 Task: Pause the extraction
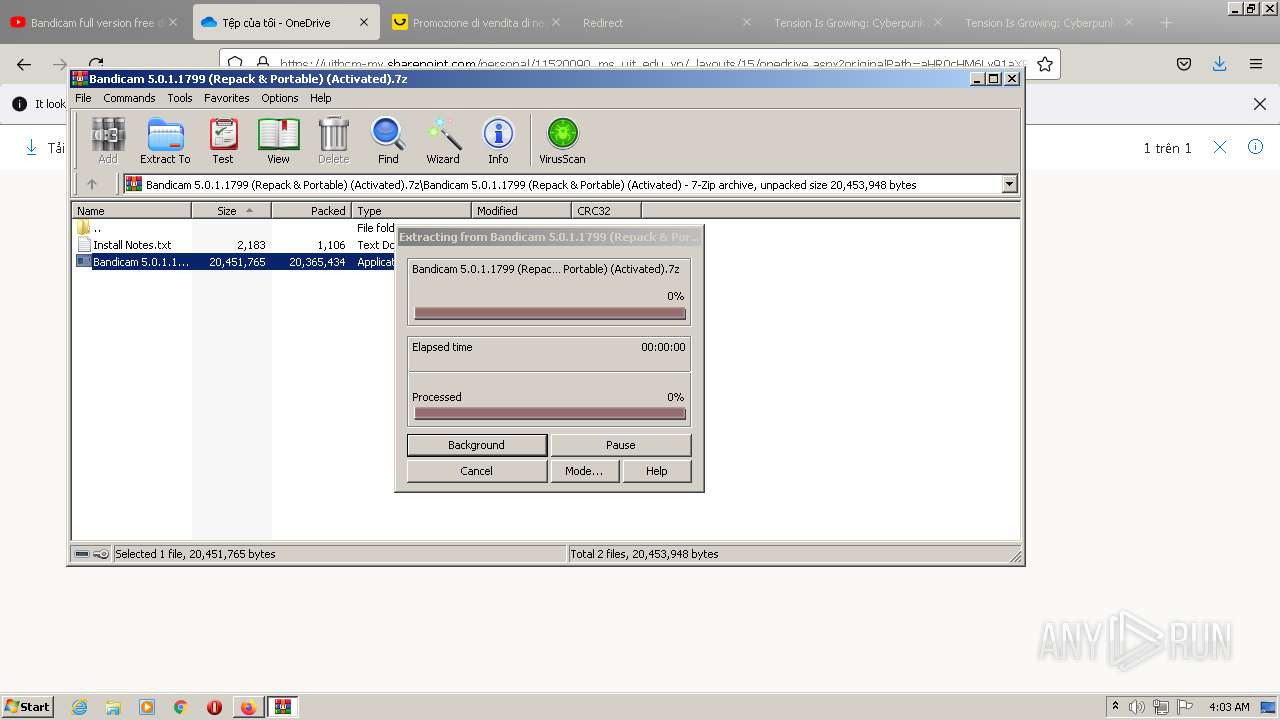click(621, 445)
